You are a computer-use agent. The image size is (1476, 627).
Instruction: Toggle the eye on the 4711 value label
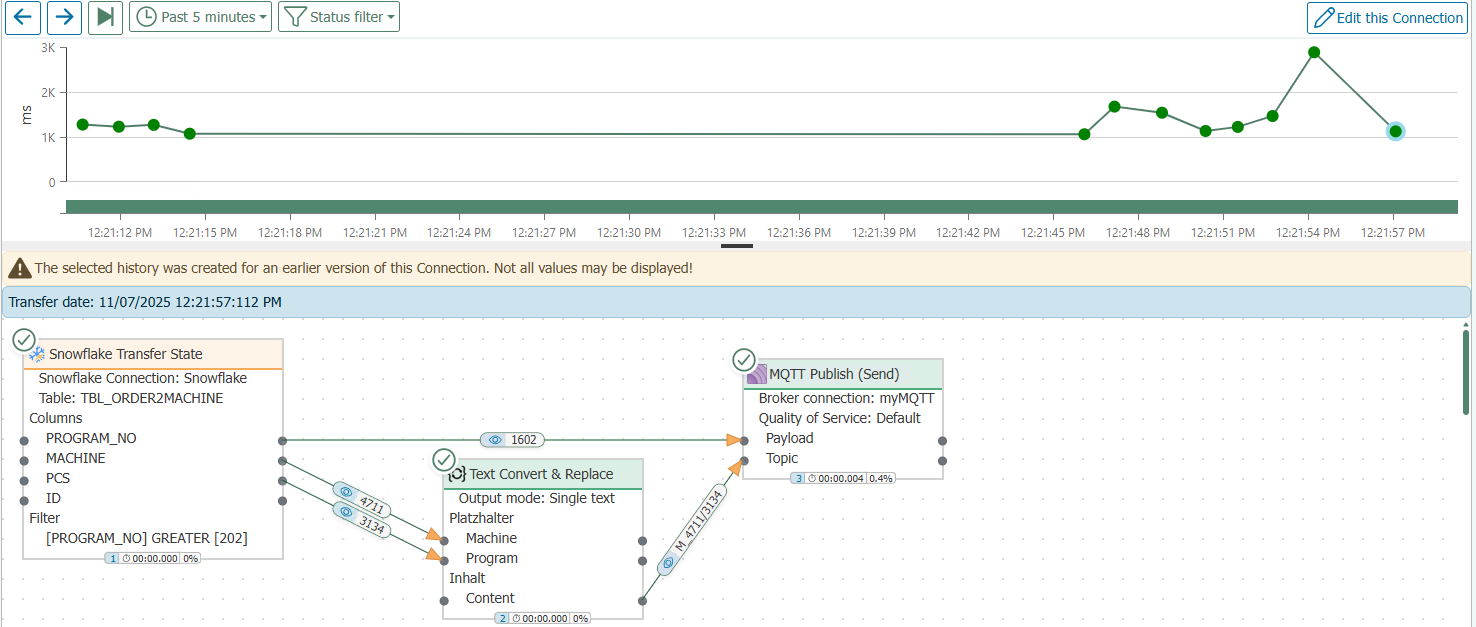point(346,492)
